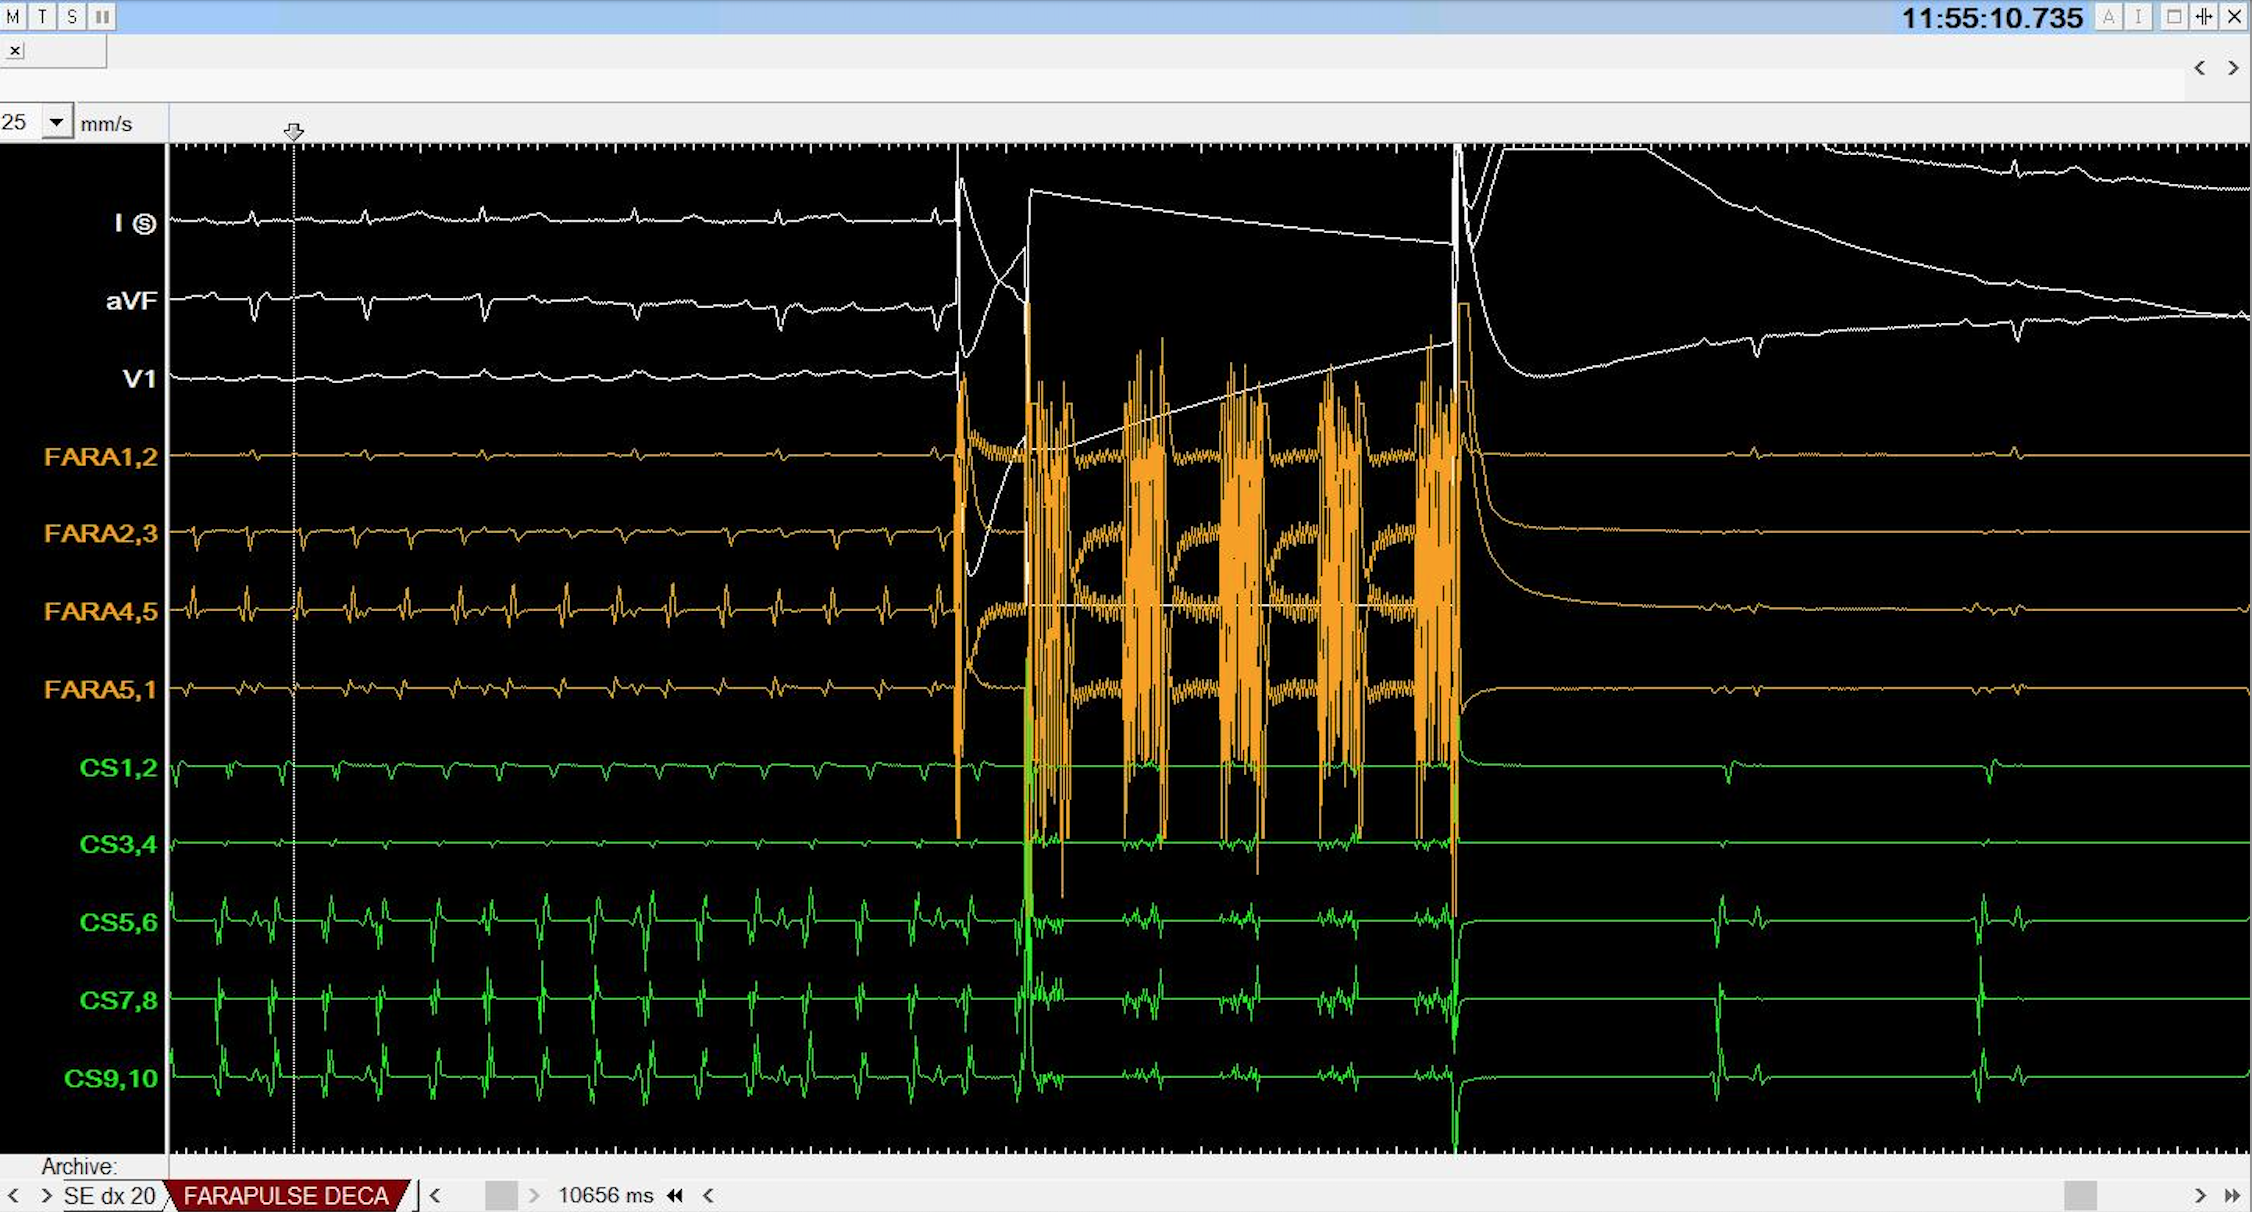2252x1212 pixels.
Task: Toggle the S button in title bar
Action: (x=72, y=17)
